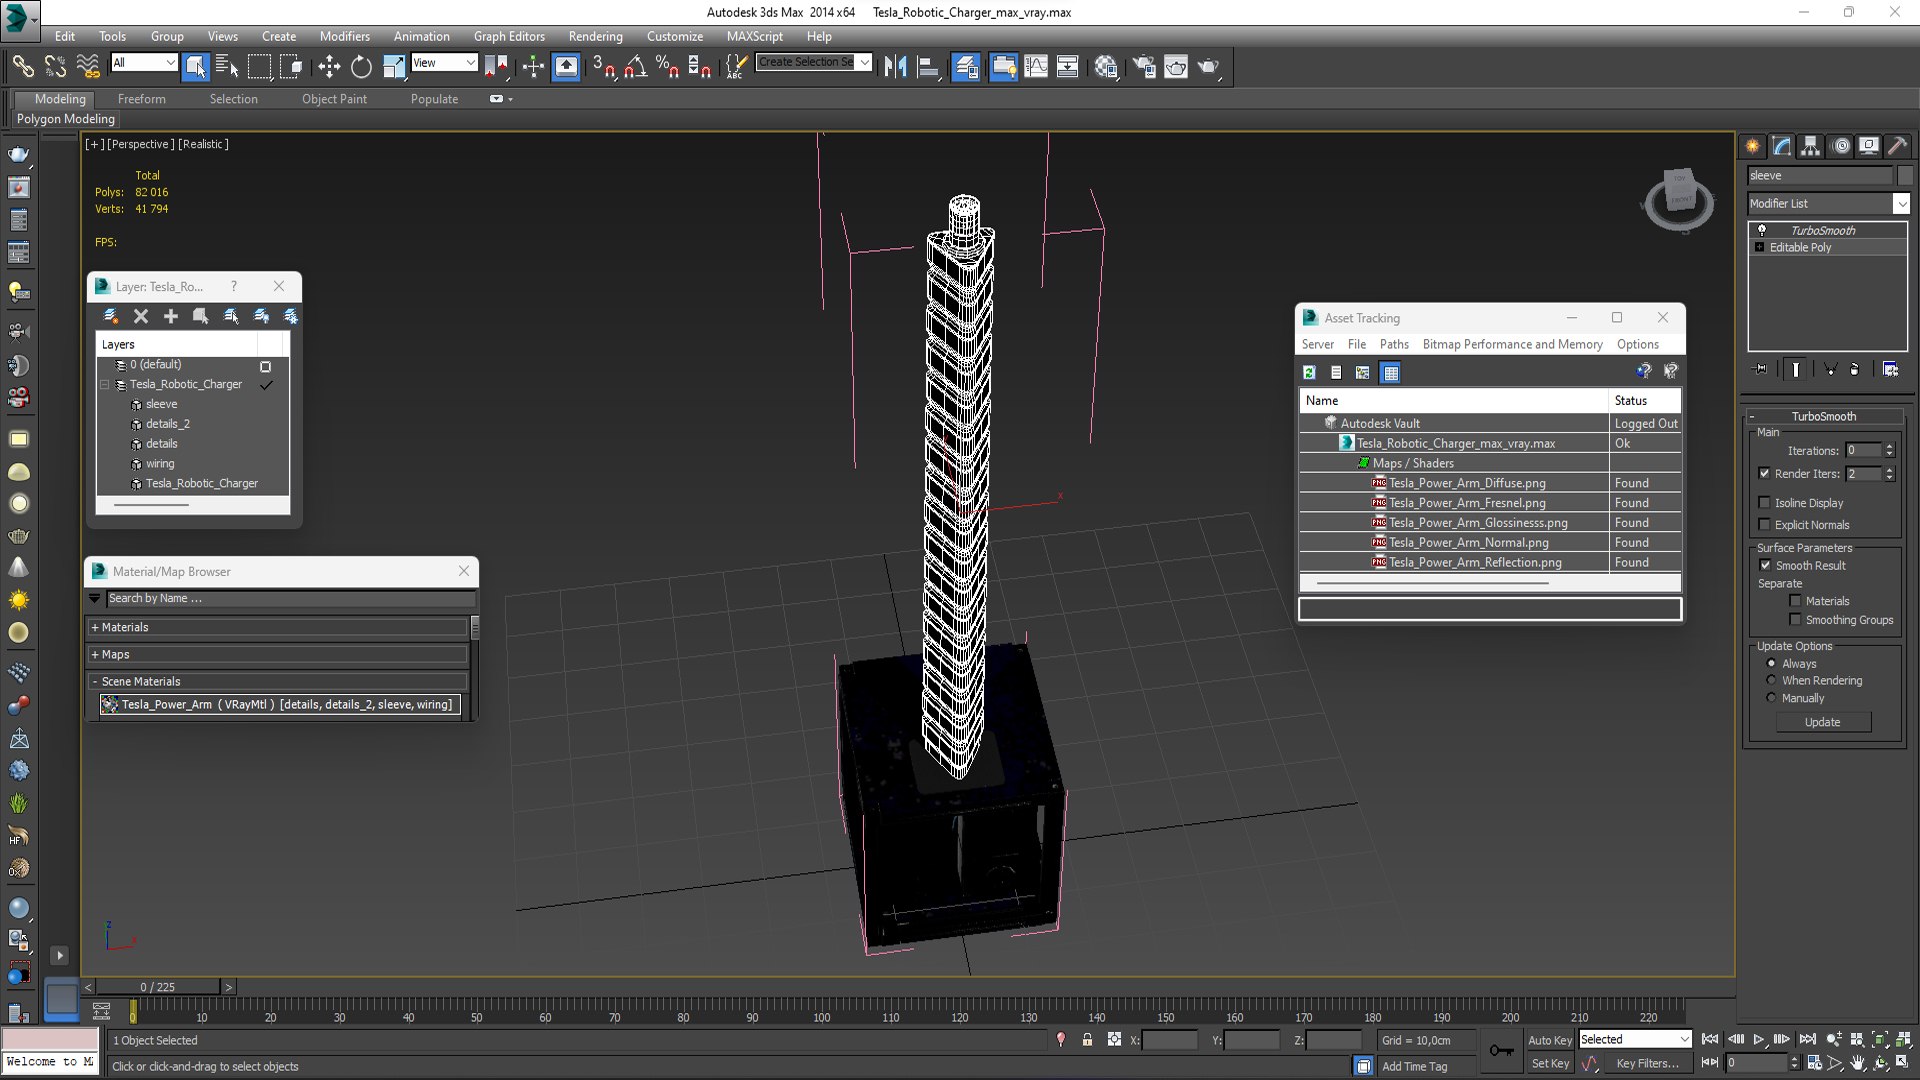
Task: Collapse the Tesla_Robotic_Charger layer tree
Action: 104,384
